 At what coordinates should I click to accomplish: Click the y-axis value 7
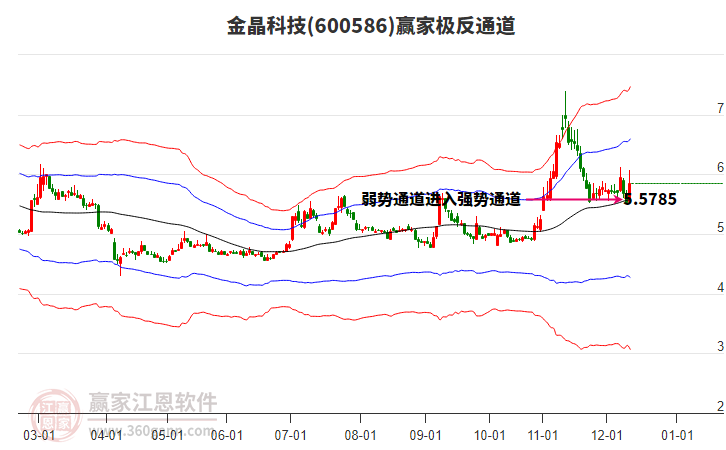(x=720, y=108)
